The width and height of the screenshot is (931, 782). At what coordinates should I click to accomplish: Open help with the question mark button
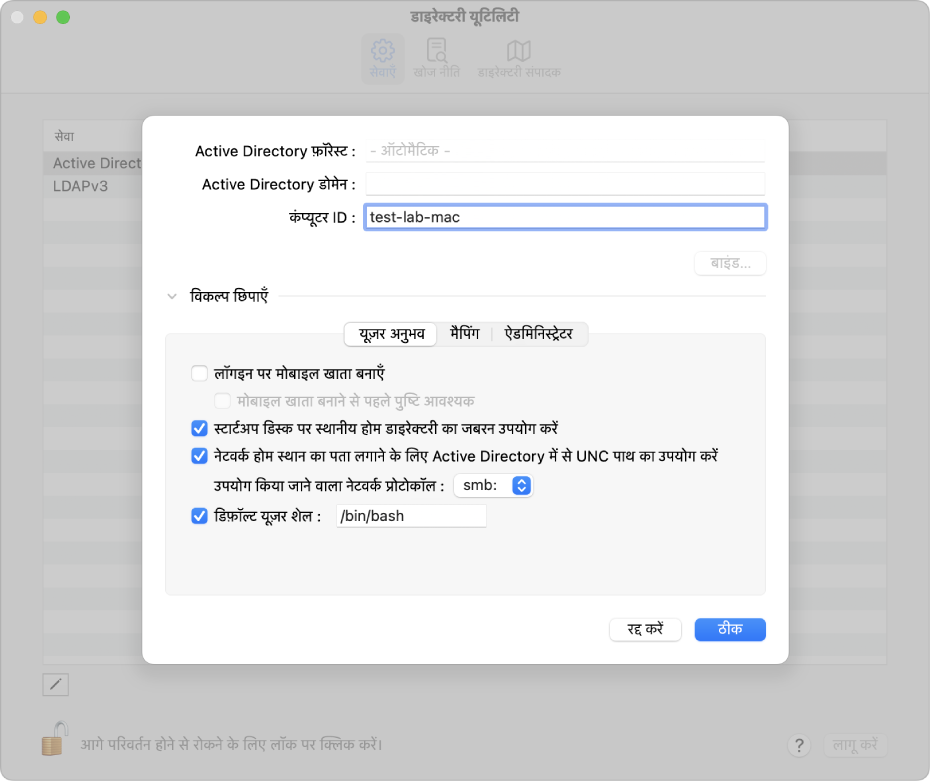click(x=799, y=745)
